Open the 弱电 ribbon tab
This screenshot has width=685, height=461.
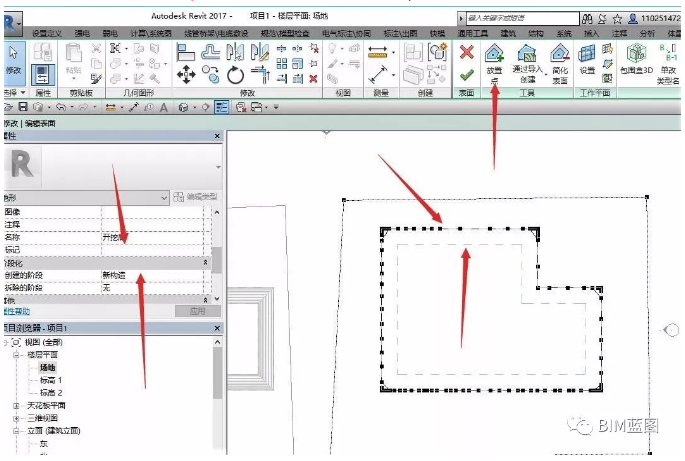(x=110, y=34)
